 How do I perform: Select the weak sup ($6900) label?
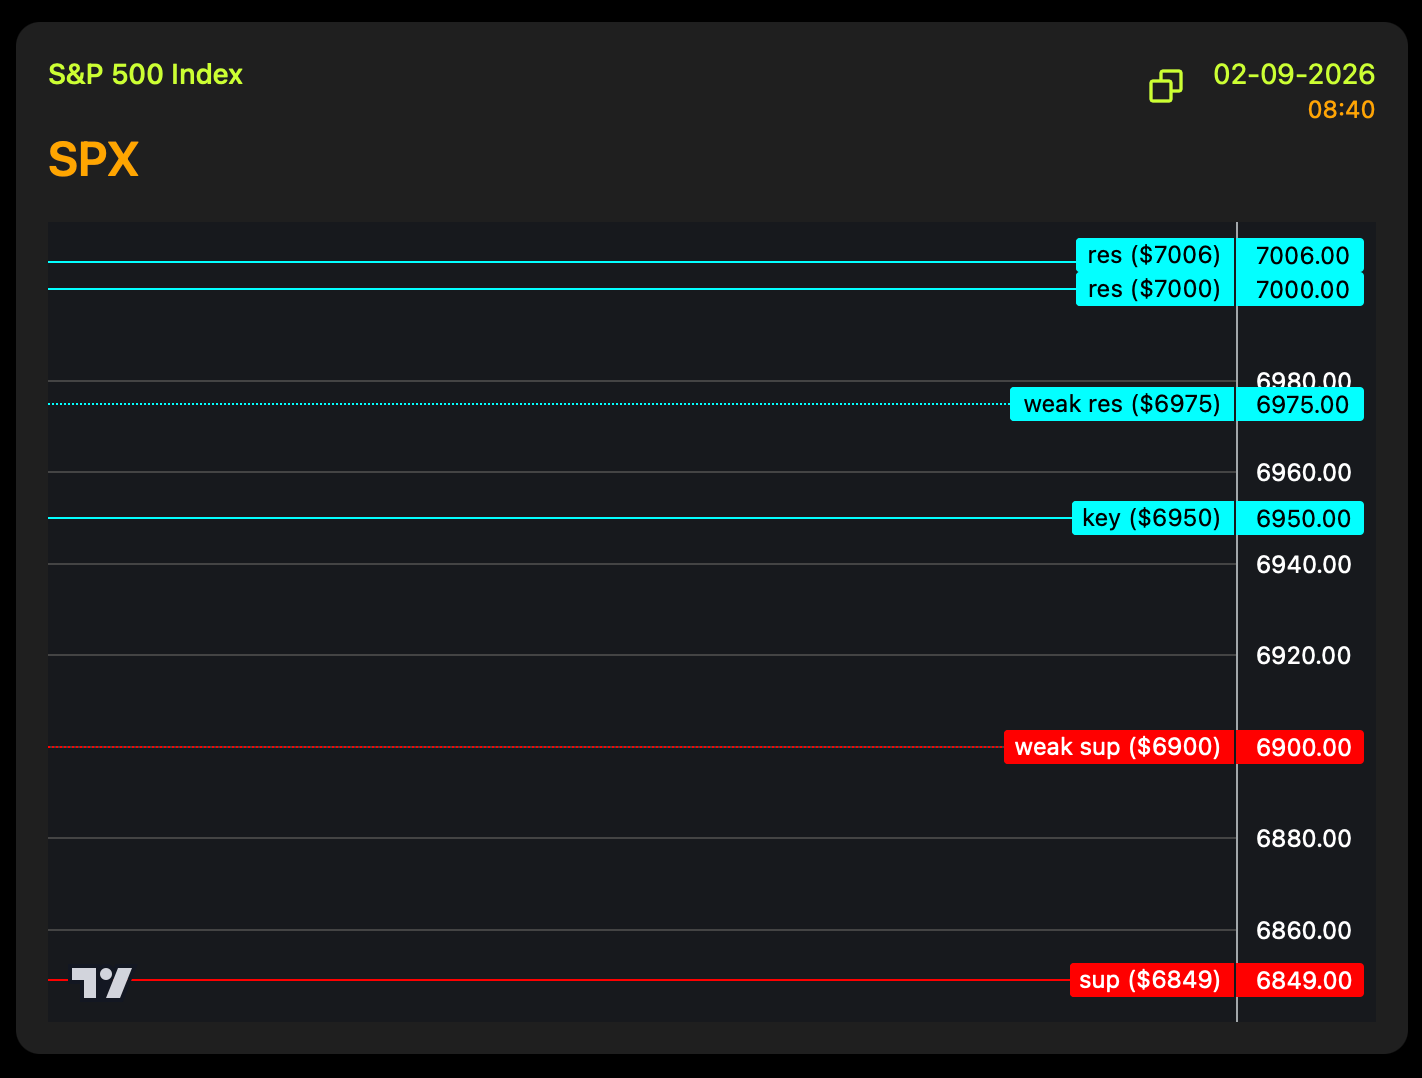pos(1118,747)
